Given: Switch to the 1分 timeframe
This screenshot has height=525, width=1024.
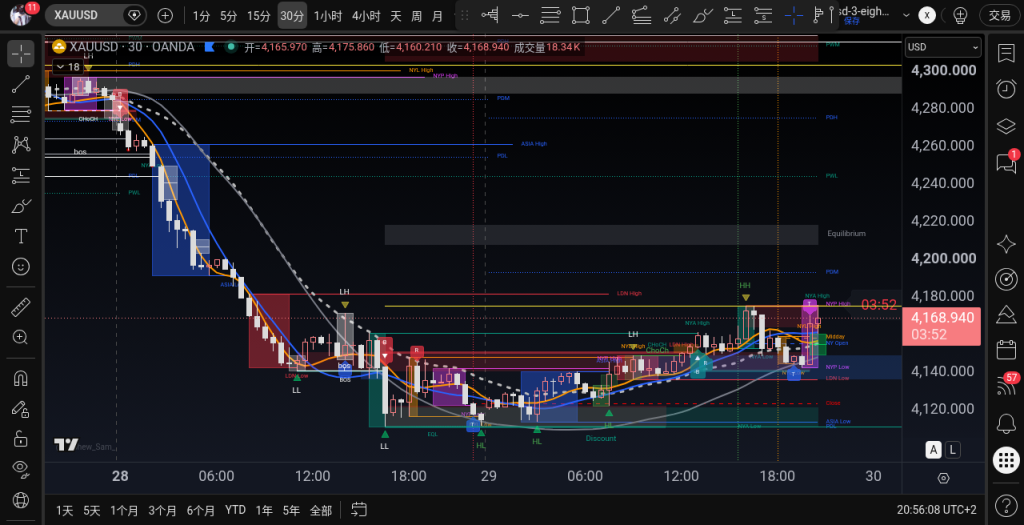Looking at the screenshot, I should 202,16.
